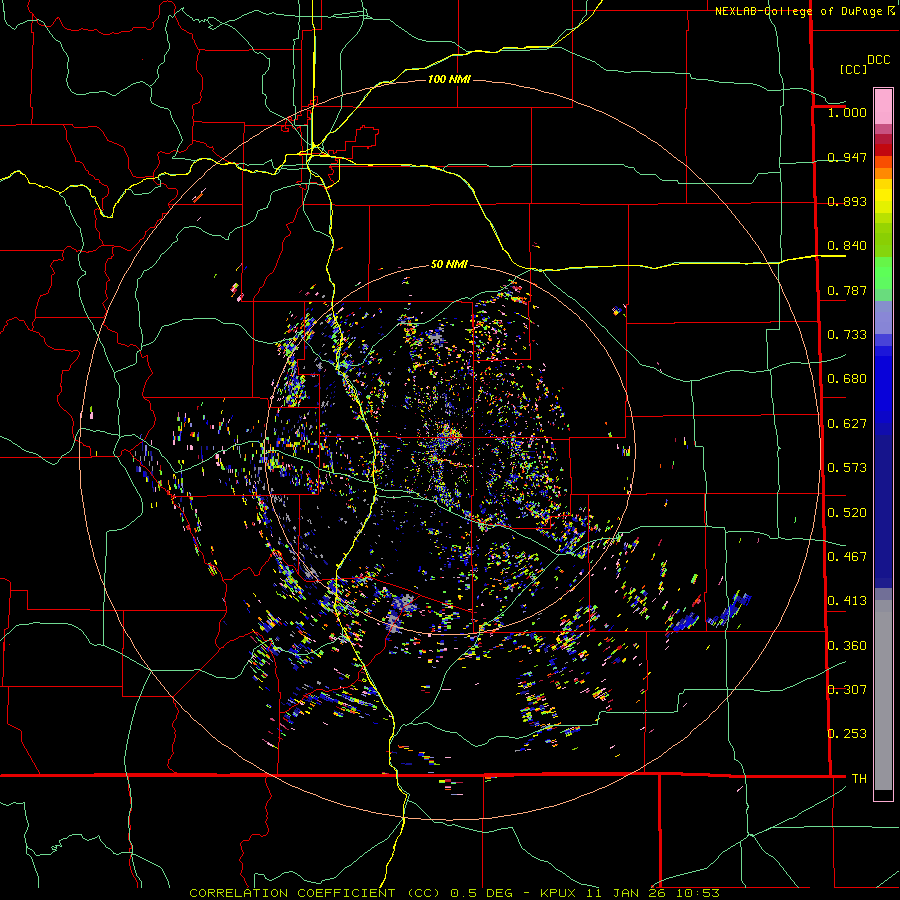Screen dimensions: 900x900
Task: Select the 0.467 color scale value
Action: (x=847, y=557)
